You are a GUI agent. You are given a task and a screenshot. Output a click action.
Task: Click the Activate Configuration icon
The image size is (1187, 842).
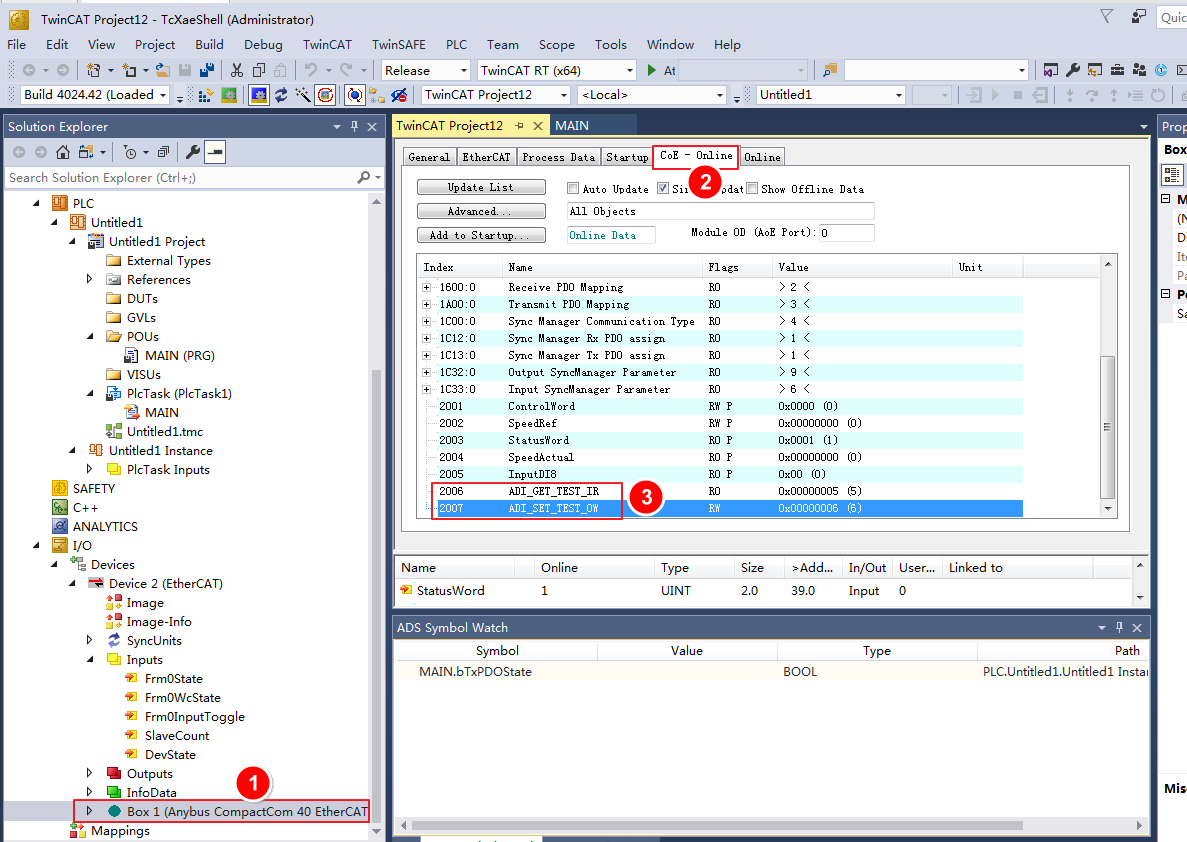pyautogui.click(x=206, y=95)
